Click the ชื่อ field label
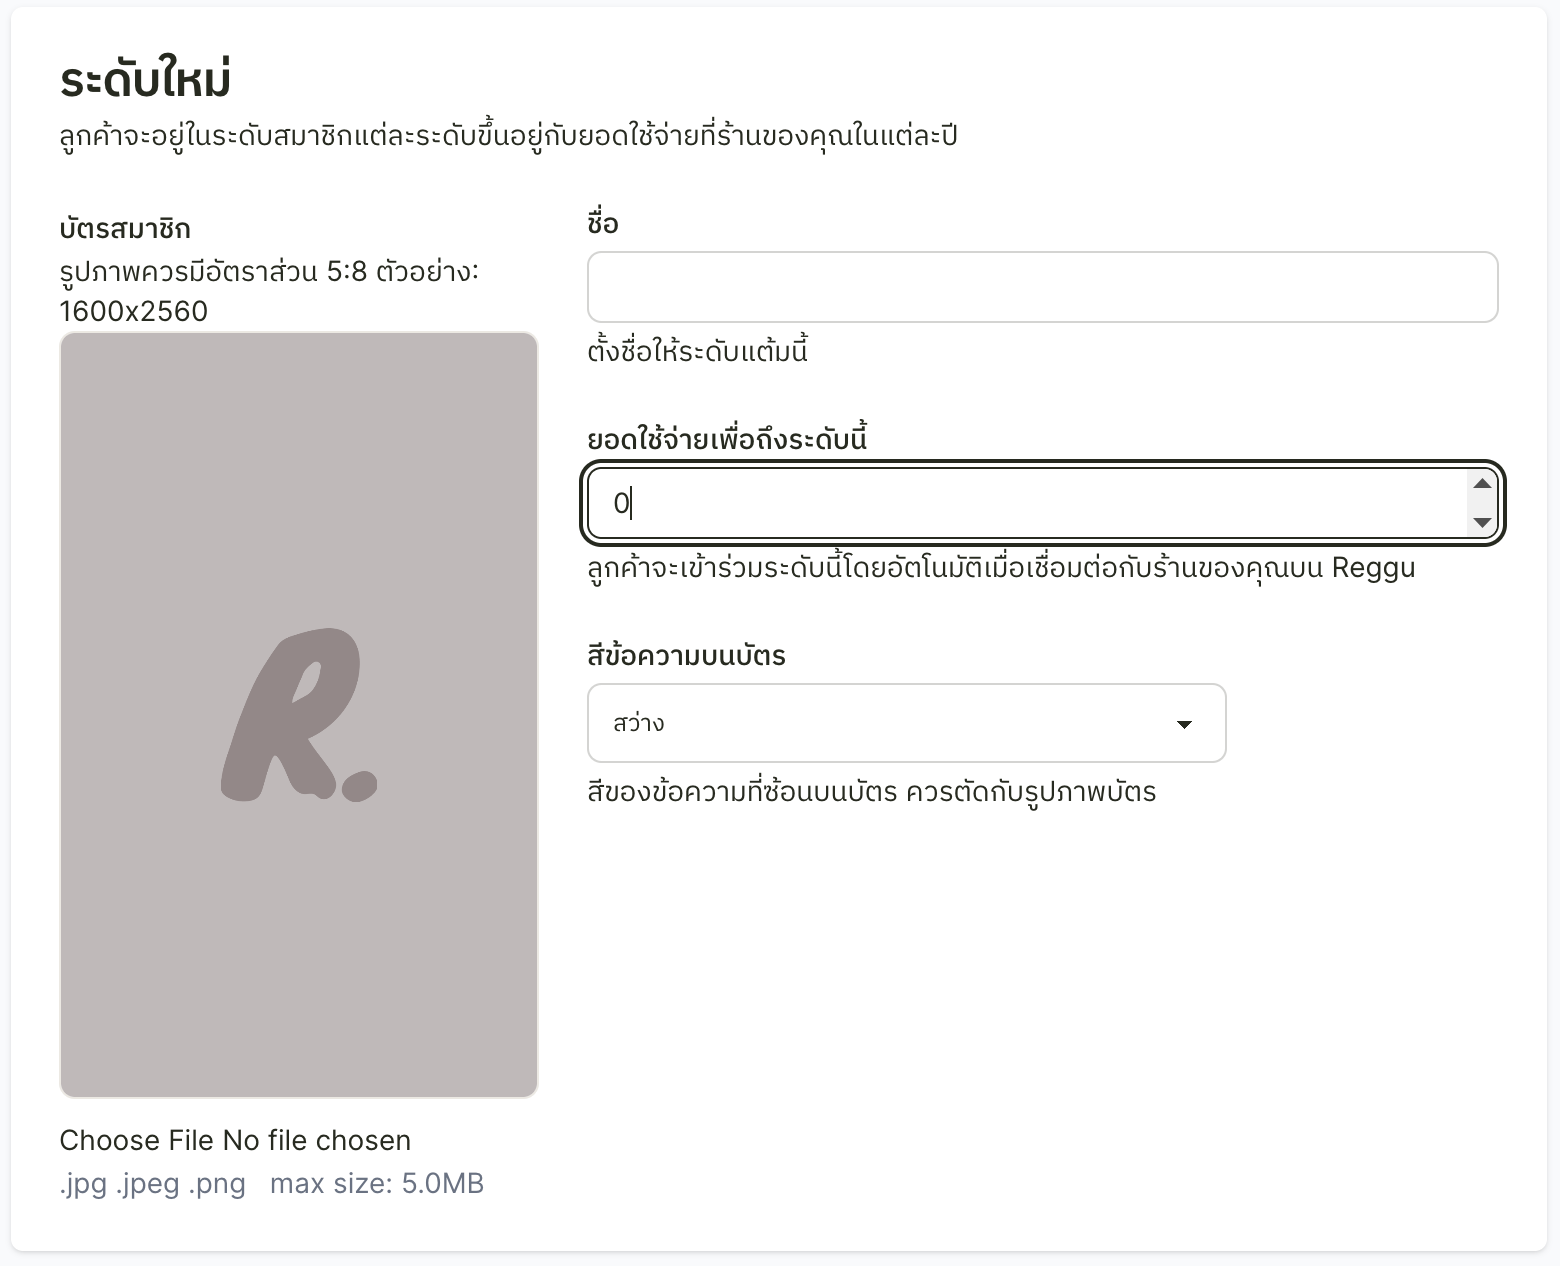1560x1266 pixels. 603,223
